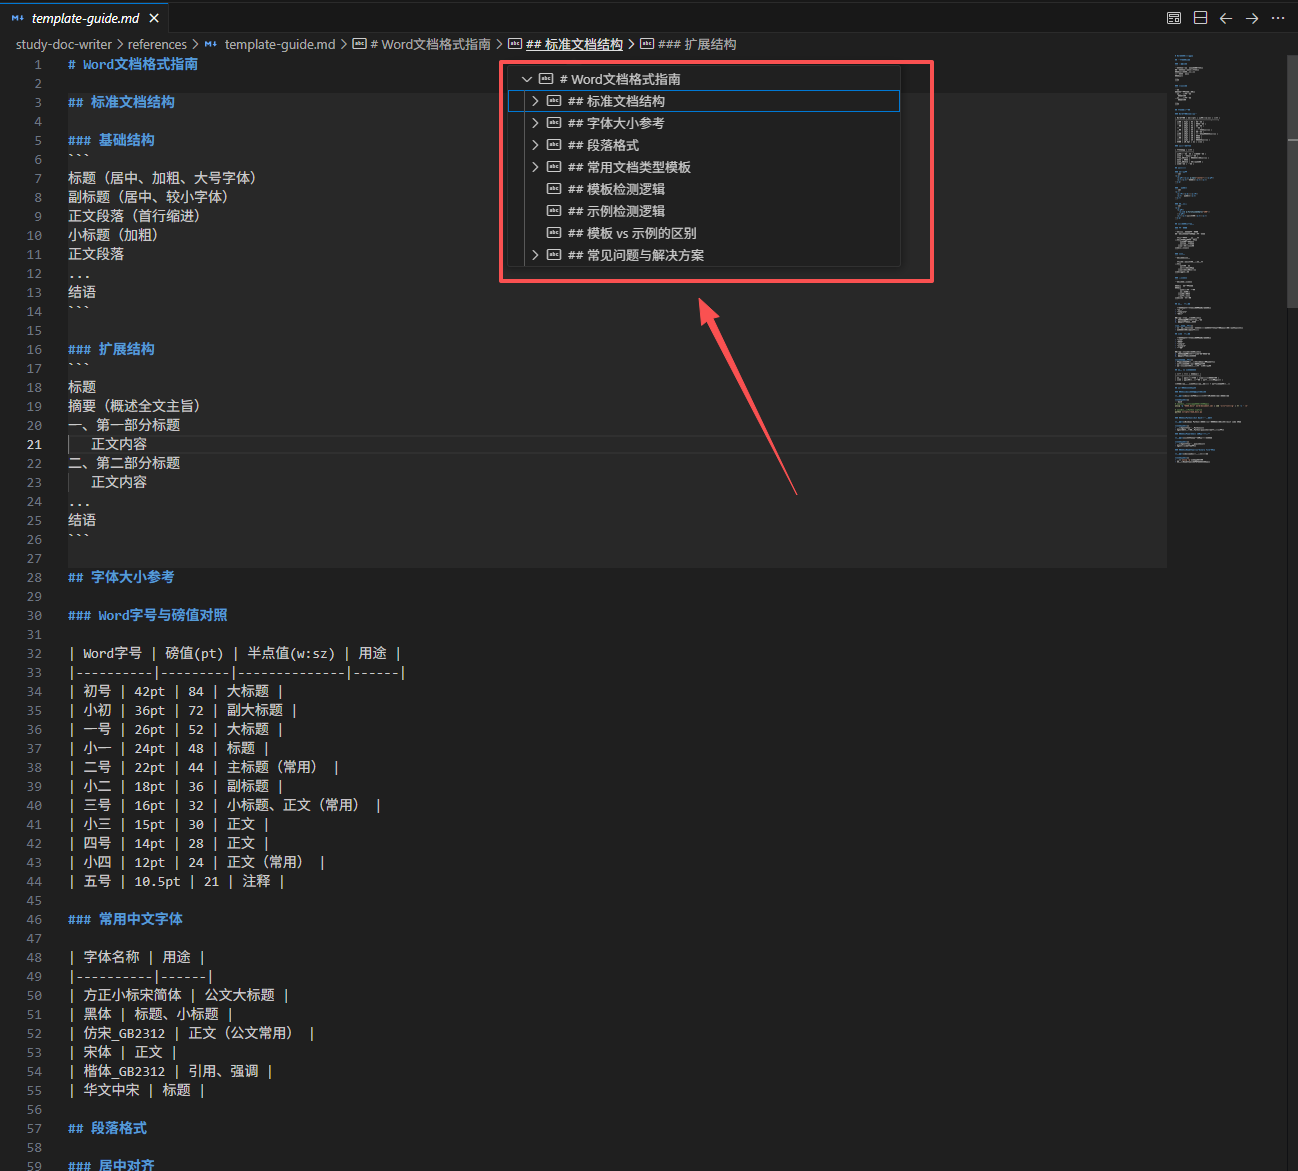Click the '华文中宋' table cell

[x=112, y=1090]
